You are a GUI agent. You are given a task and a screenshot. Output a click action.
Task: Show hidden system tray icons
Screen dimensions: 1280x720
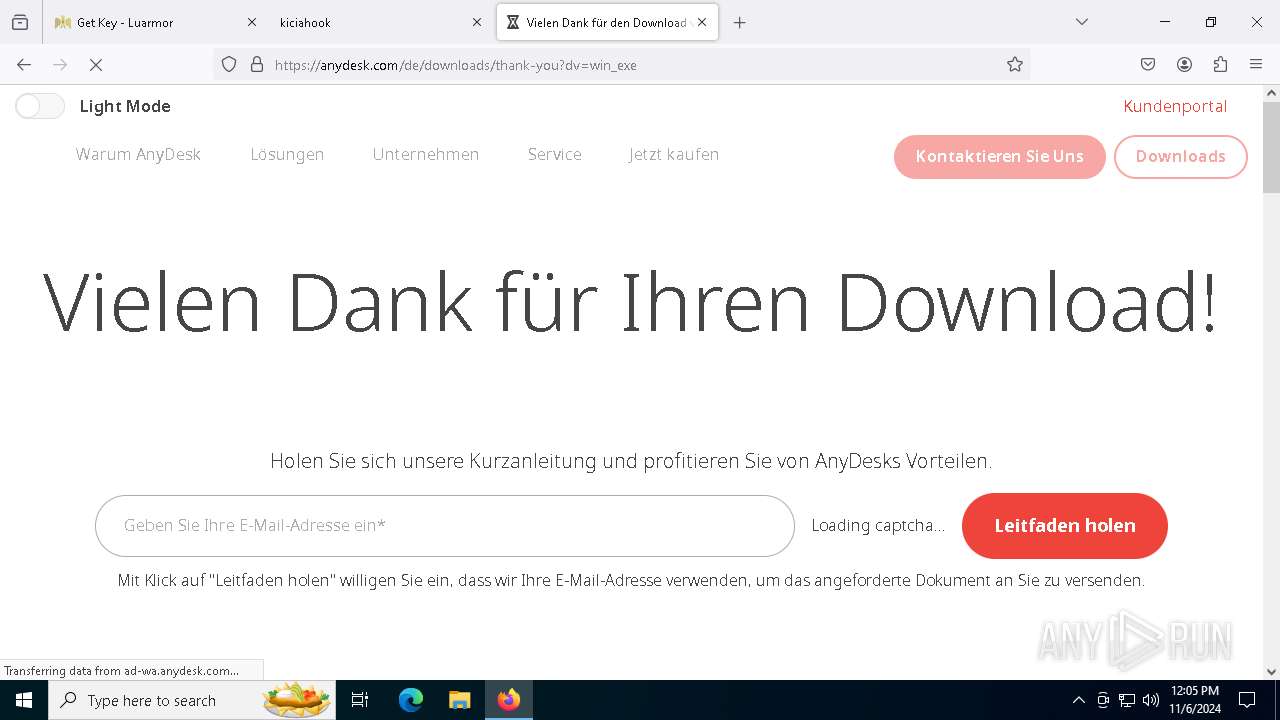[x=1078, y=700]
